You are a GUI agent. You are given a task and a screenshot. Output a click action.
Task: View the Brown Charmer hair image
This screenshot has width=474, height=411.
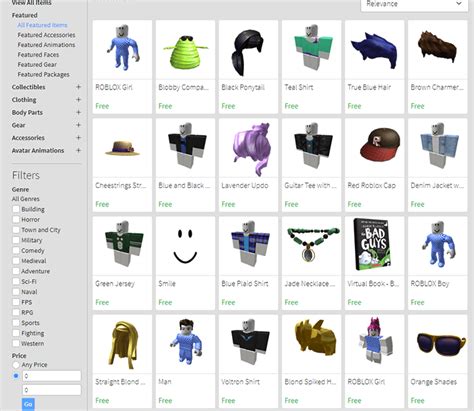tap(437, 50)
